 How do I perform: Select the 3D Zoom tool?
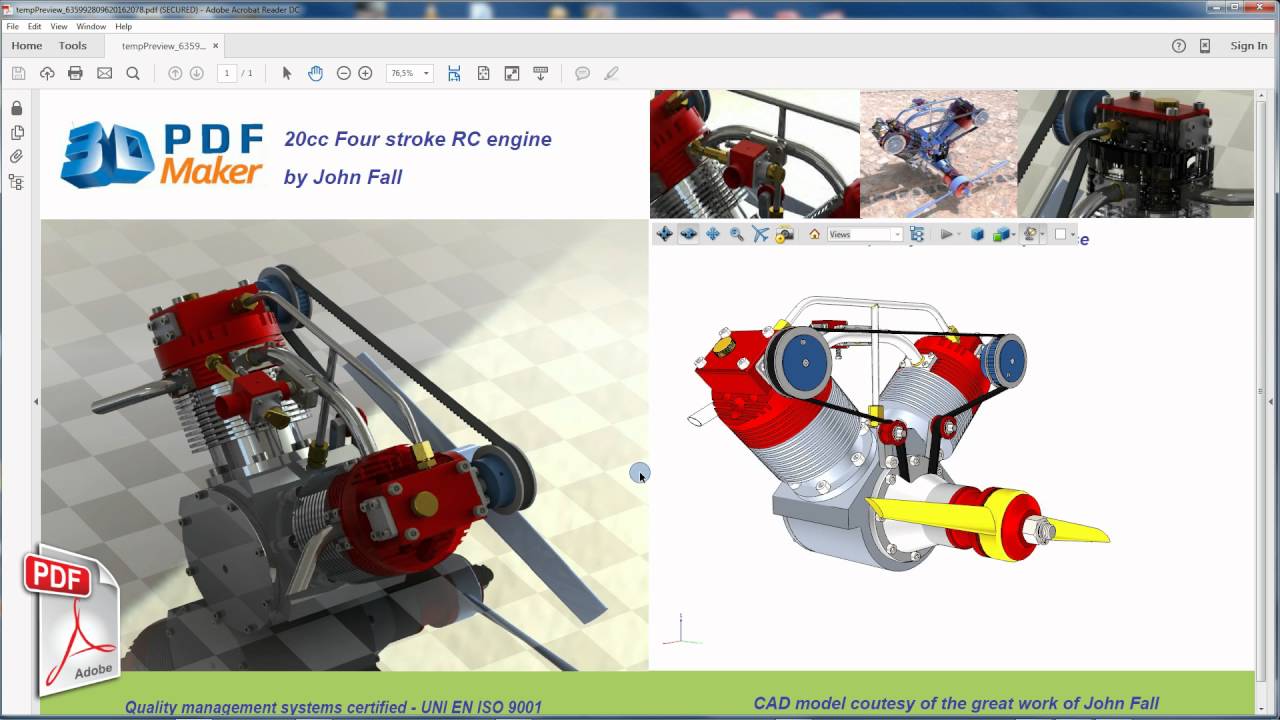737,234
